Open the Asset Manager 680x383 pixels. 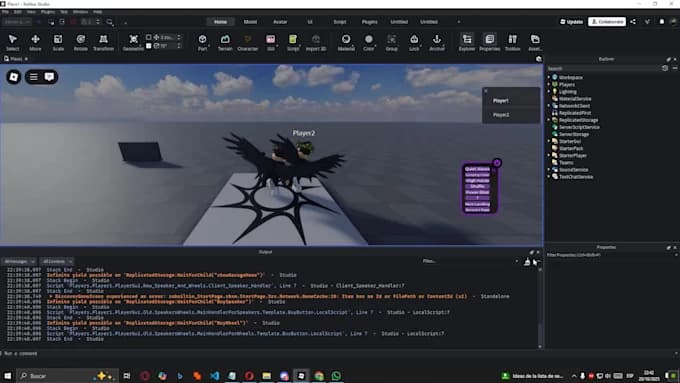[x=535, y=43]
